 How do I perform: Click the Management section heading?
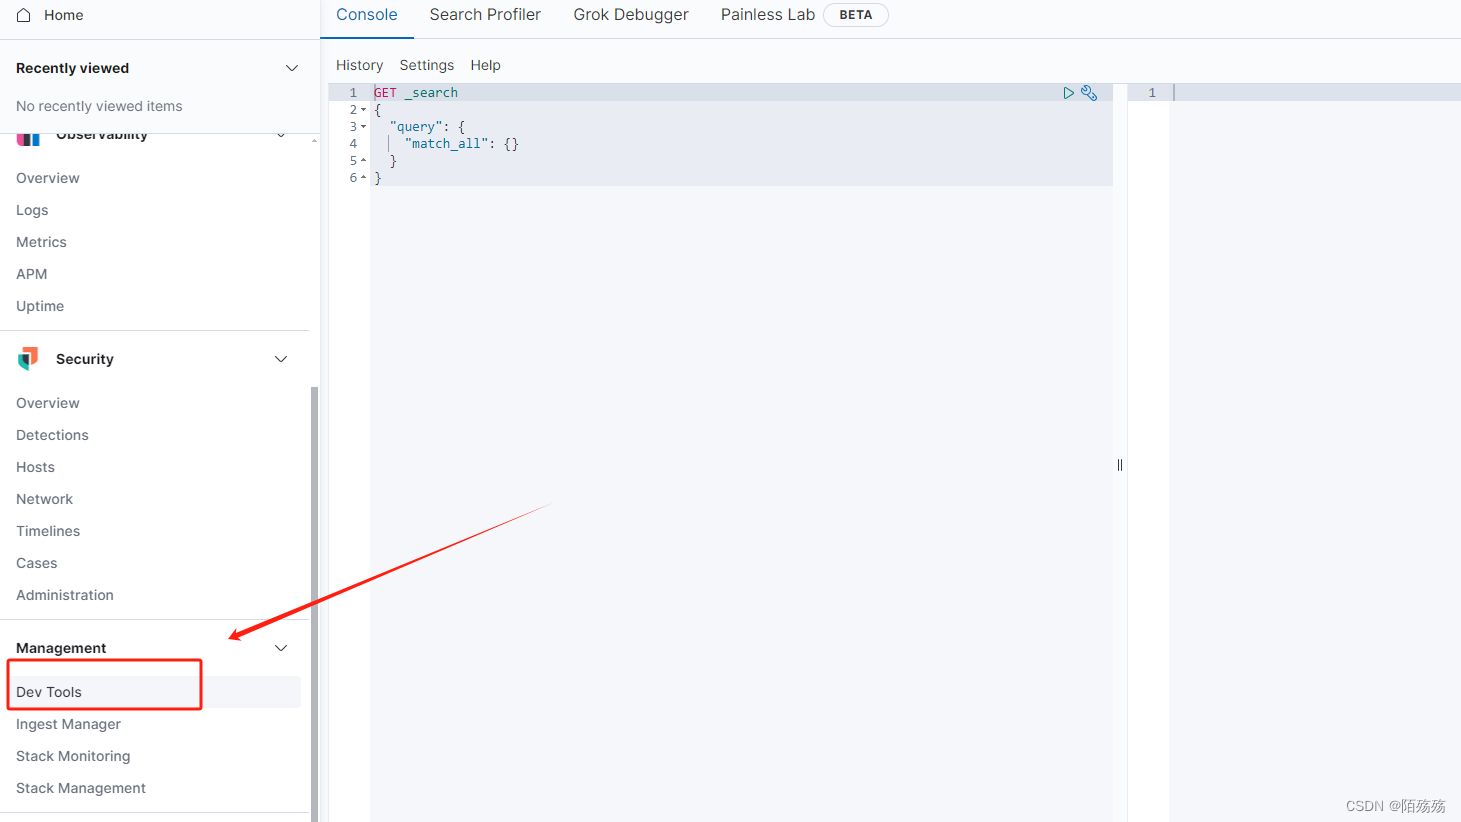pos(61,648)
